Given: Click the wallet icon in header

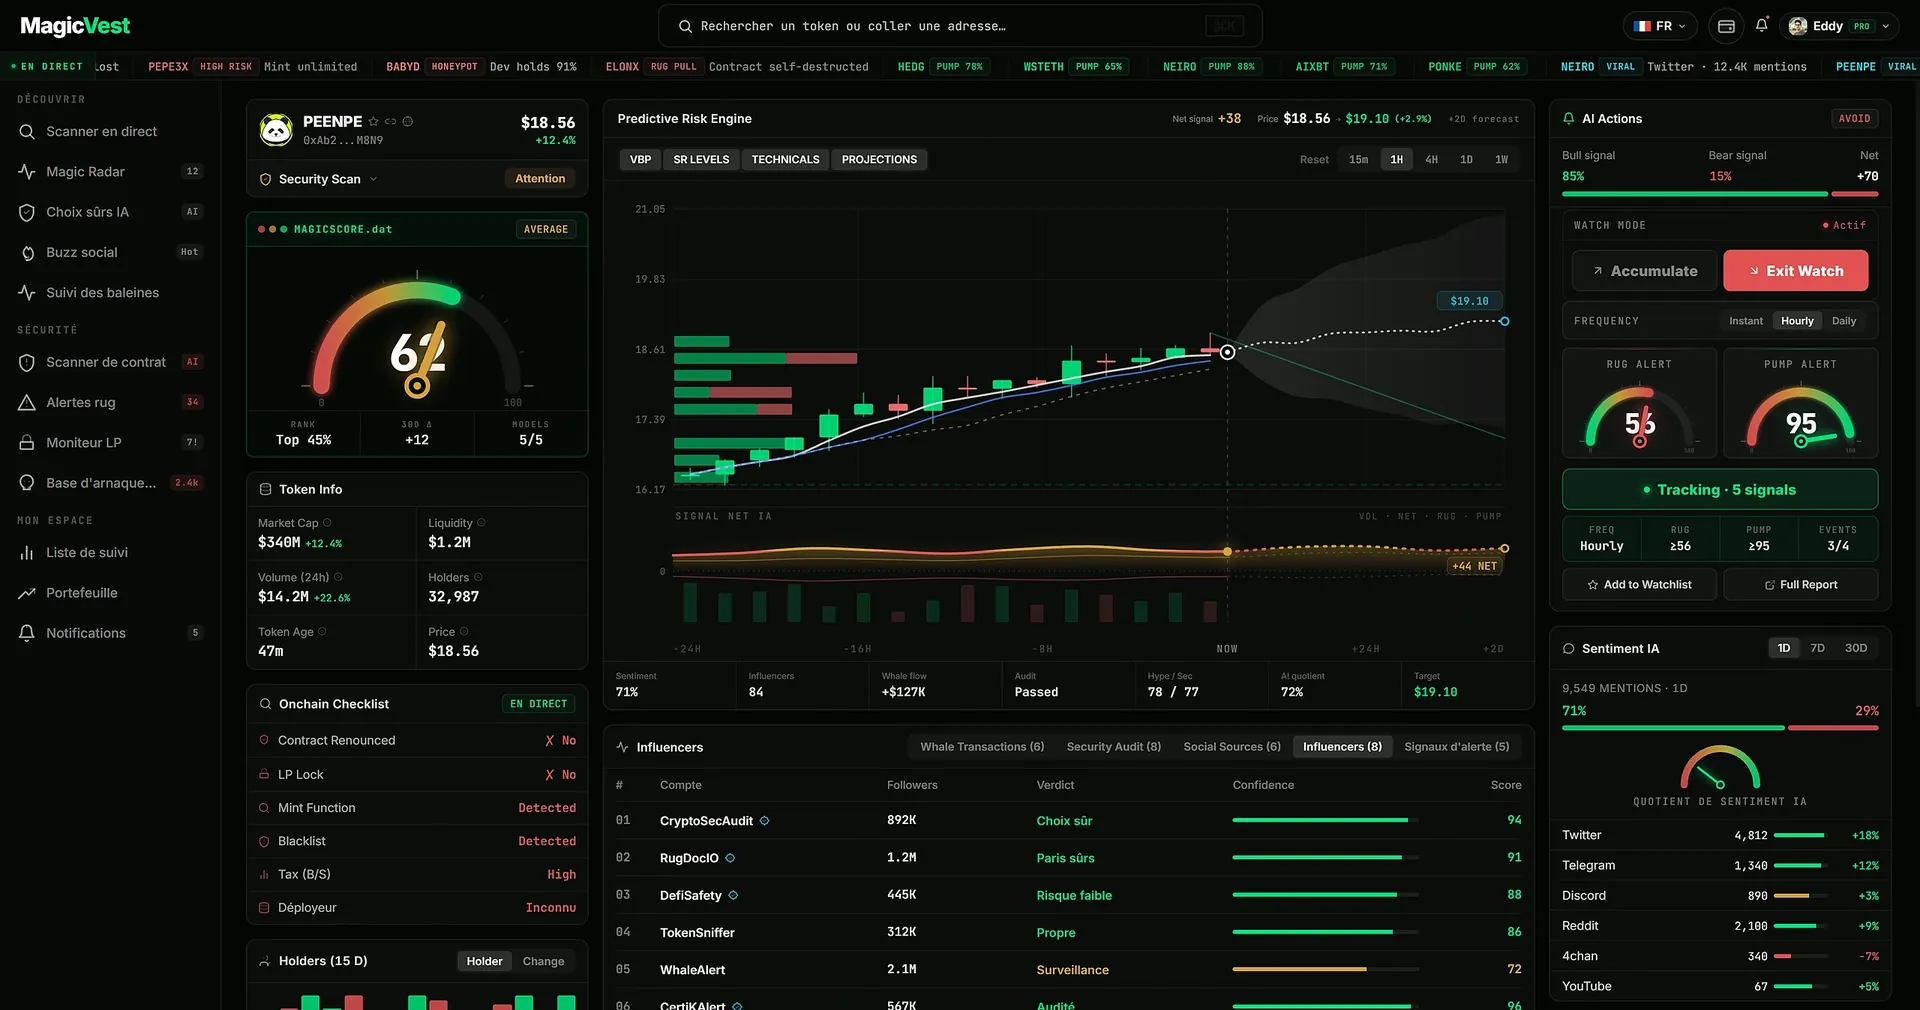Looking at the screenshot, I should click(x=1726, y=26).
